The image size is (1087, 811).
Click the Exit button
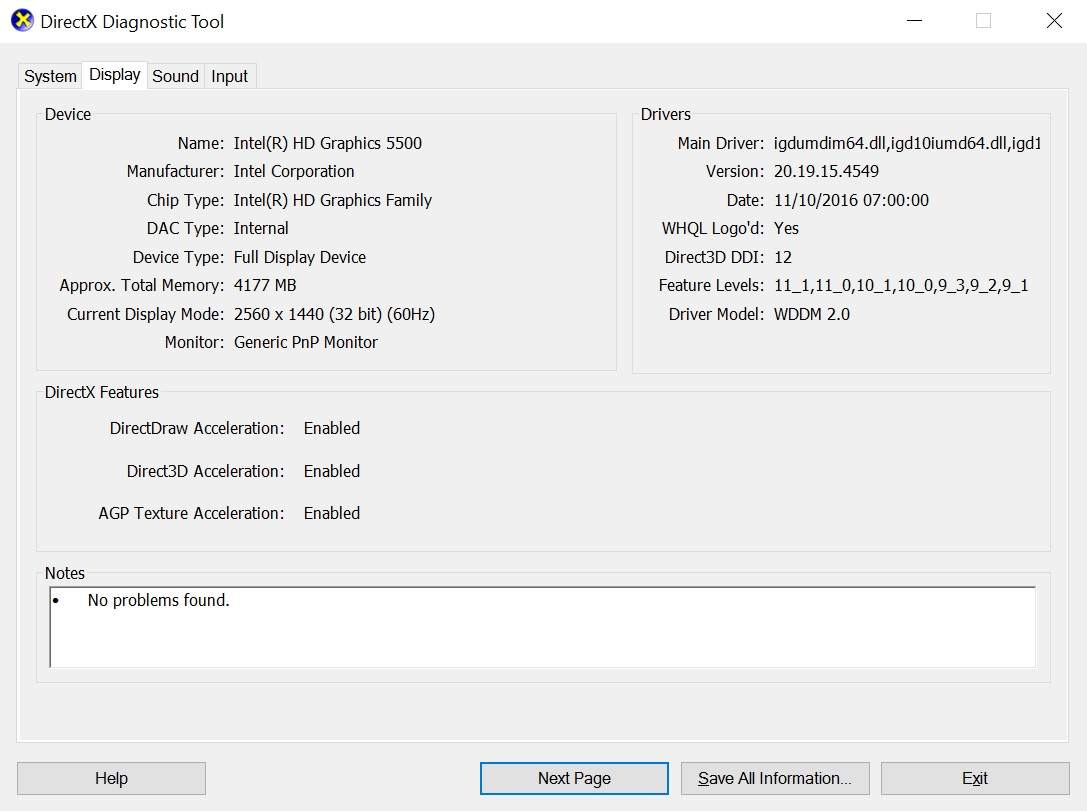(975, 778)
